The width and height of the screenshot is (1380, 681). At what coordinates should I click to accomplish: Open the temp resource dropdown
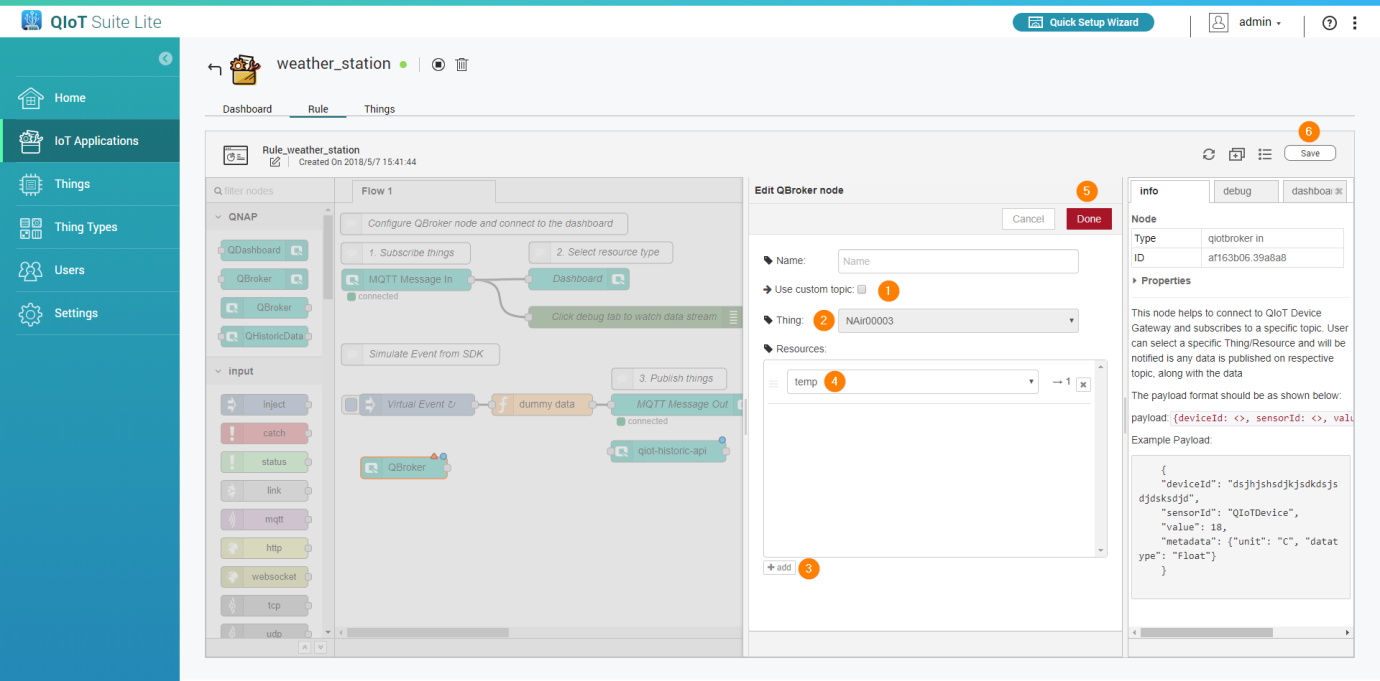click(x=911, y=382)
